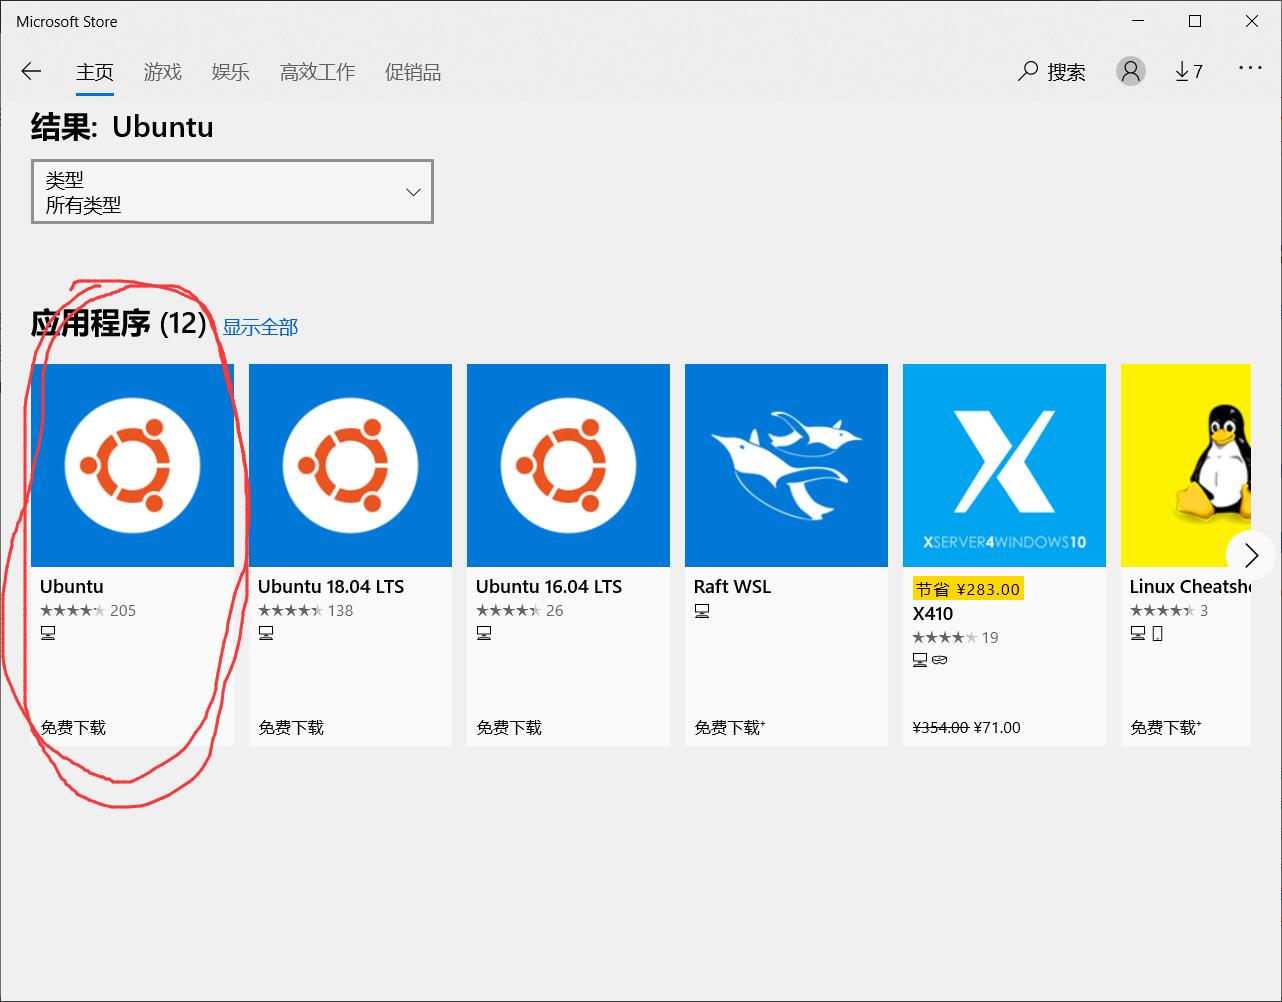The width and height of the screenshot is (1282, 1002).
Task: Click the 结果: Ubuntu heading
Action: point(122,127)
